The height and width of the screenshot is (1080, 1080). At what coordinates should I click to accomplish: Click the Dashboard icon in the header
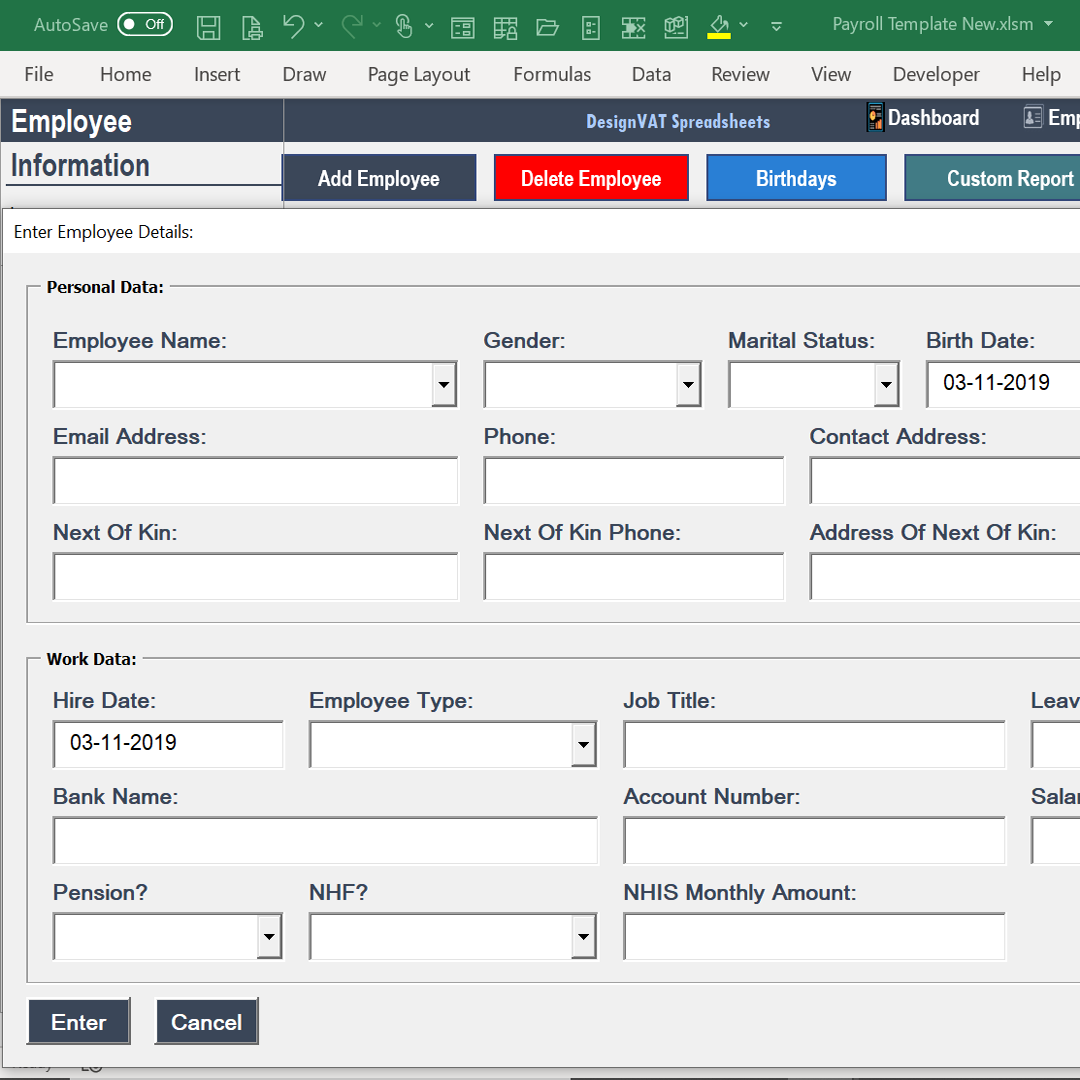[876, 117]
